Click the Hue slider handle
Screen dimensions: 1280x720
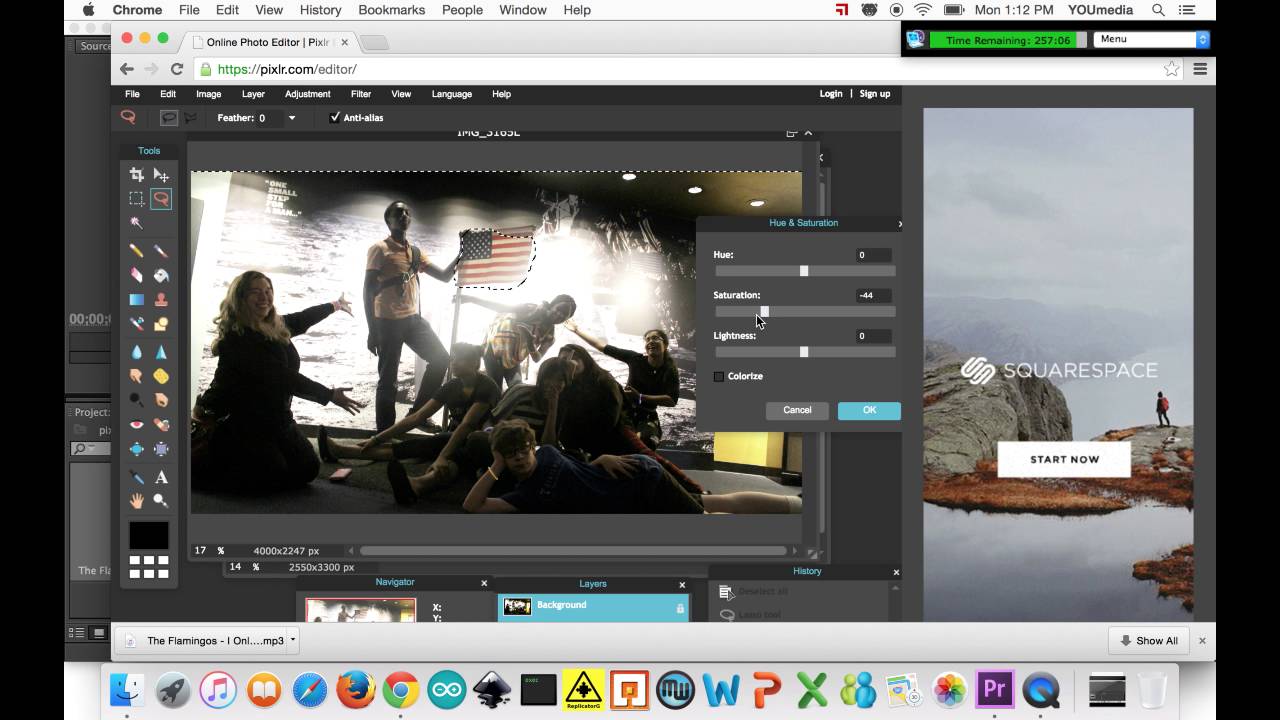[804, 271]
